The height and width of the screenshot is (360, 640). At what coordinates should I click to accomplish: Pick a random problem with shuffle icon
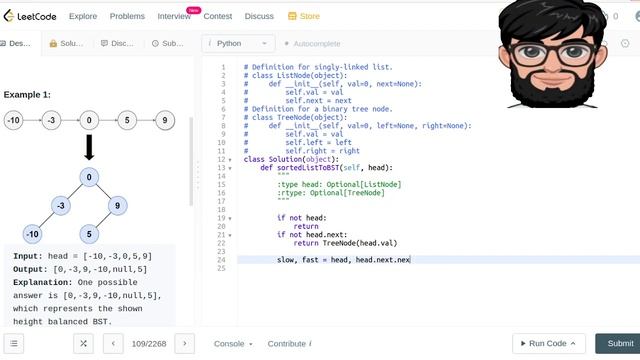pos(83,344)
